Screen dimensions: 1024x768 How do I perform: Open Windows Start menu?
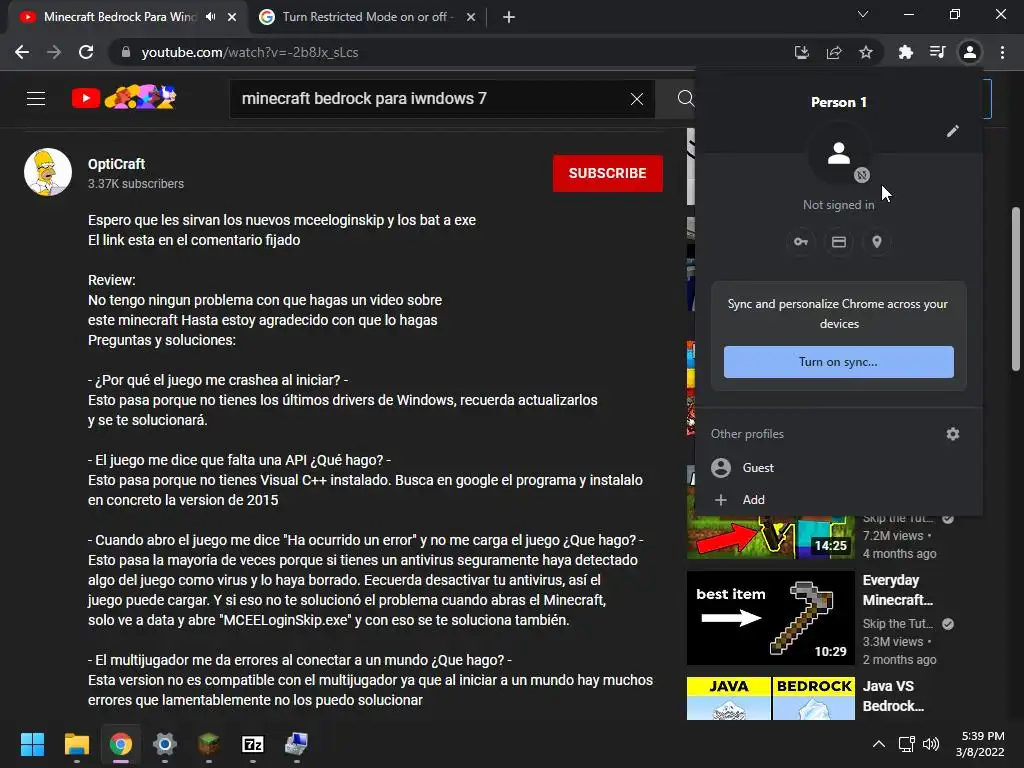pyautogui.click(x=32, y=744)
